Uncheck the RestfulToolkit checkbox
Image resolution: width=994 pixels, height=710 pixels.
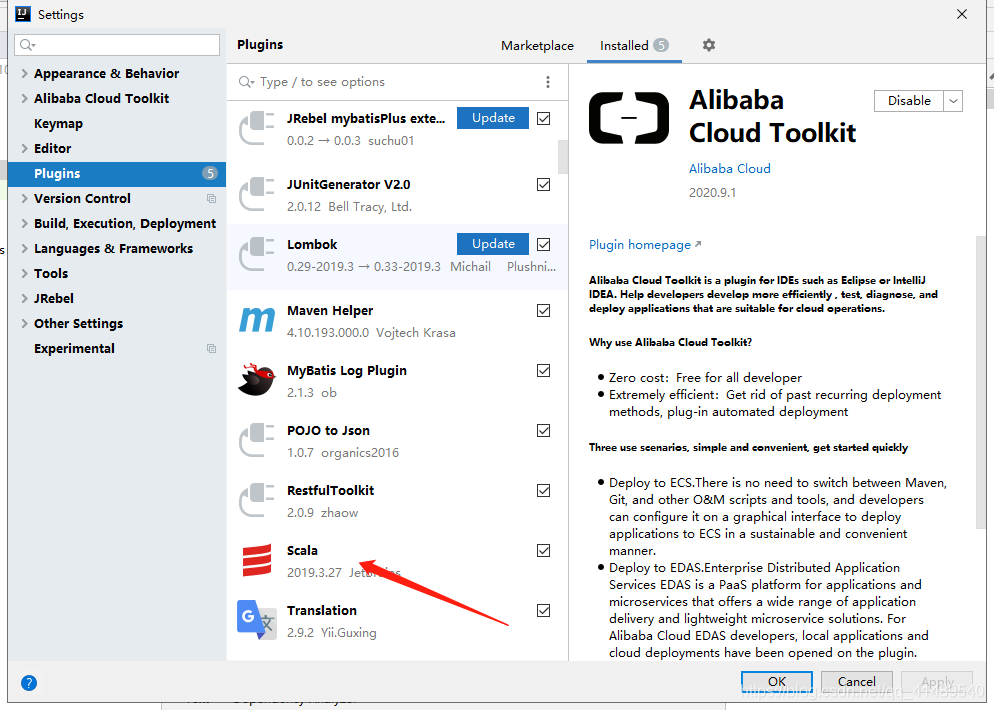(543, 491)
